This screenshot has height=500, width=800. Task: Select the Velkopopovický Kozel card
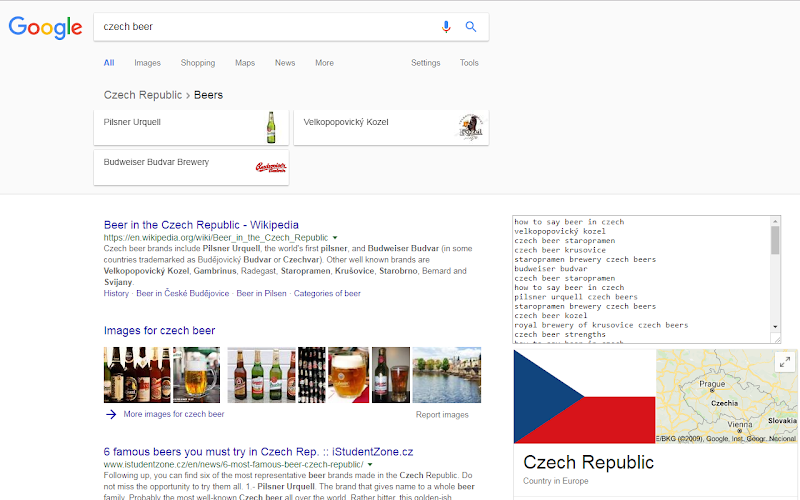391,128
